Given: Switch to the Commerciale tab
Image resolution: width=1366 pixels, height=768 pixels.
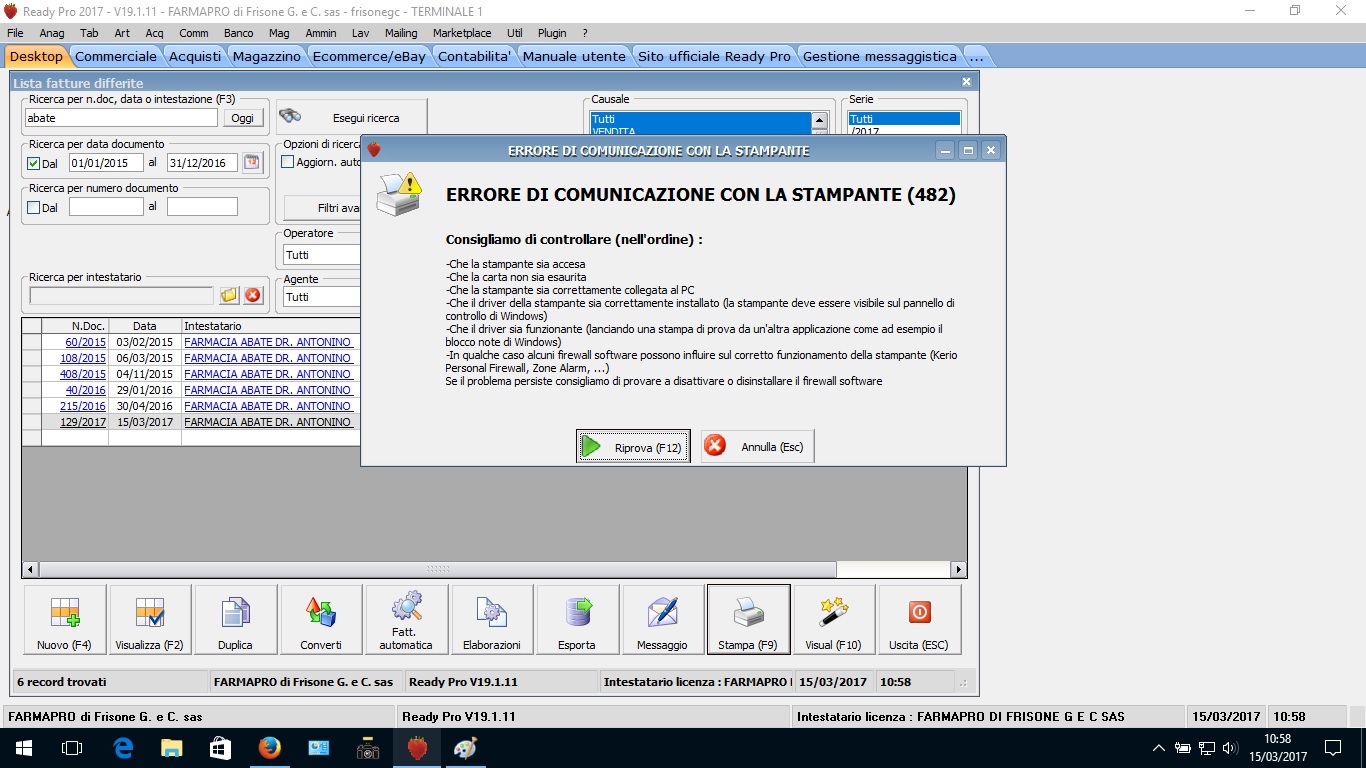Looking at the screenshot, I should pyautogui.click(x=116, y=56).
